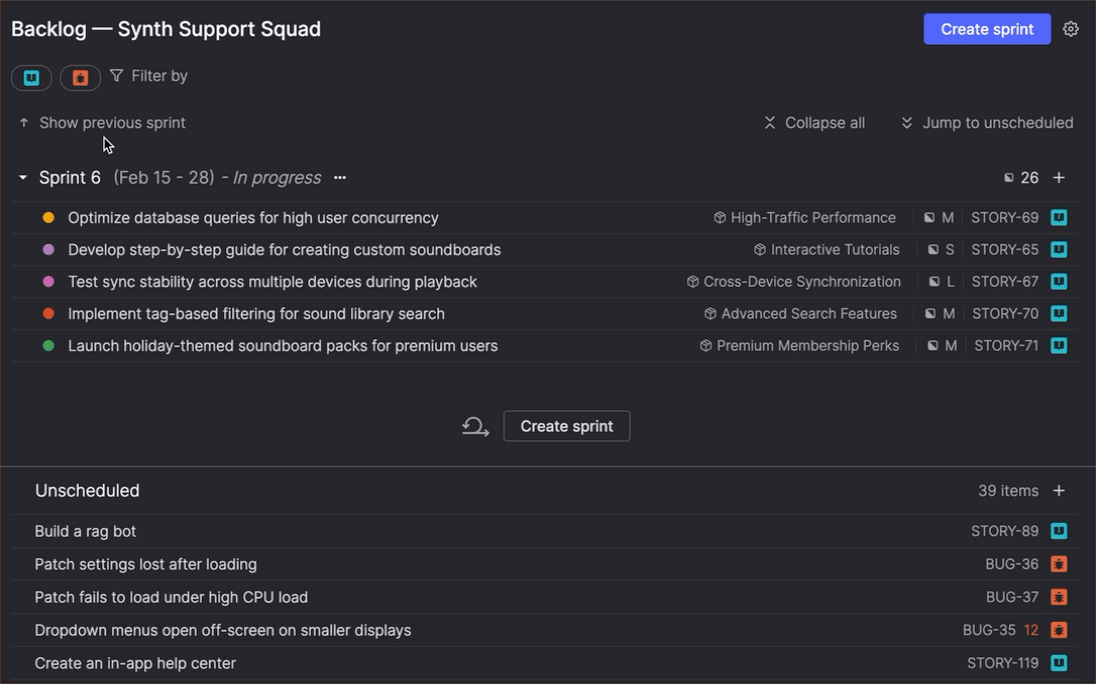The height and width of the screenshot is (684, 1096).
Task: Open the Filter by menu
Action: (x=149, y=76)
